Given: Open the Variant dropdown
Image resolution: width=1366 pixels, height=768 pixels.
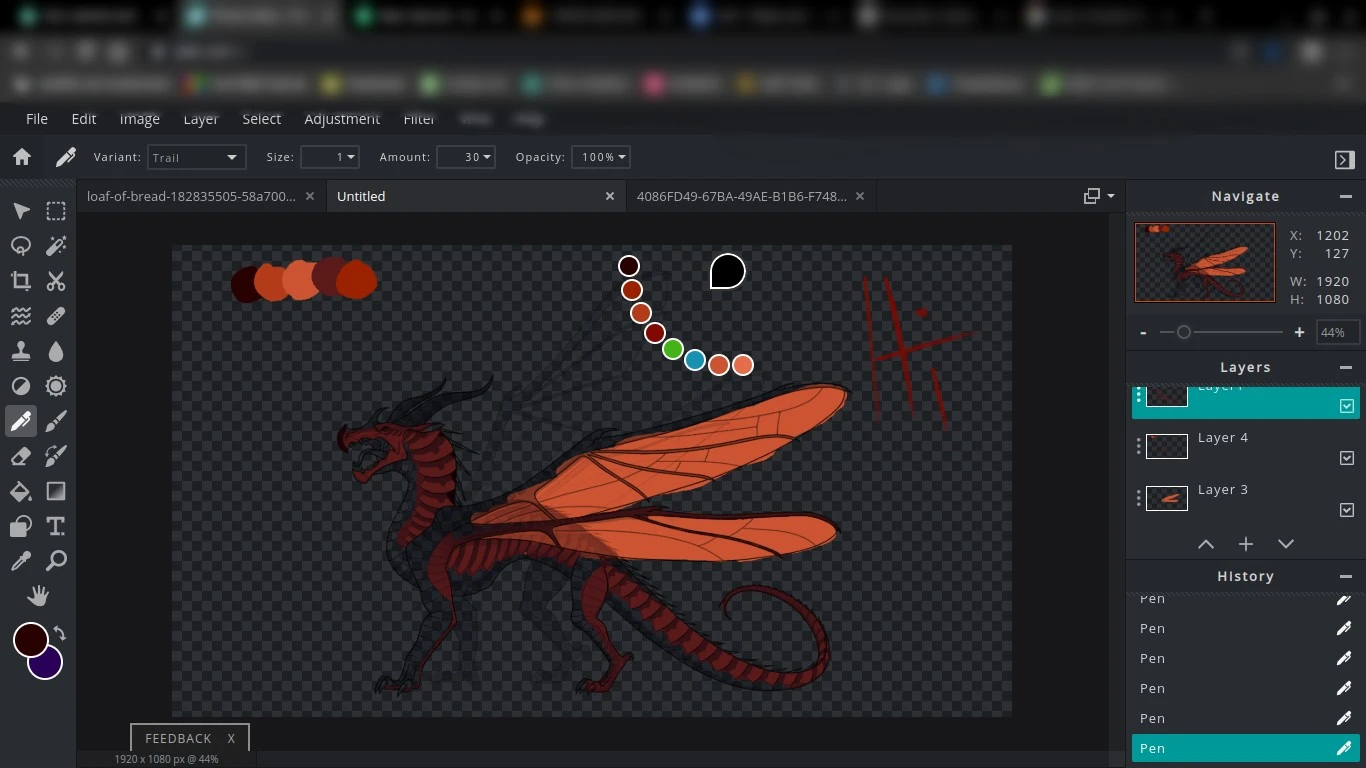Looking at the screenshot, I should tap(196, 157).
